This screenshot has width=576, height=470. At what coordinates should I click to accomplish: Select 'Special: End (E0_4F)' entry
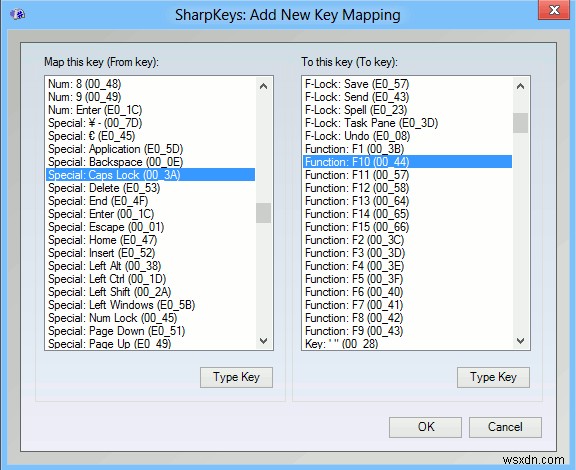point(150,201)
